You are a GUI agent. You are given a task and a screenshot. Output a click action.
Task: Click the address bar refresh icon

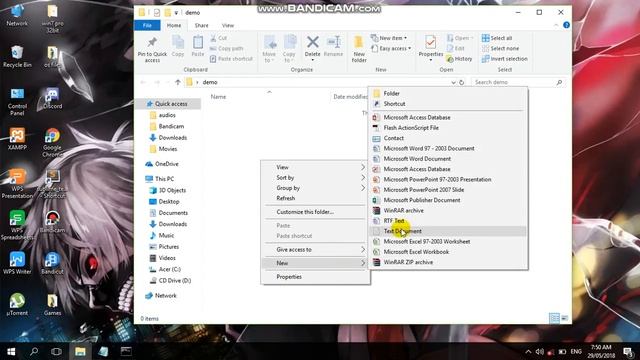[462, 82]
